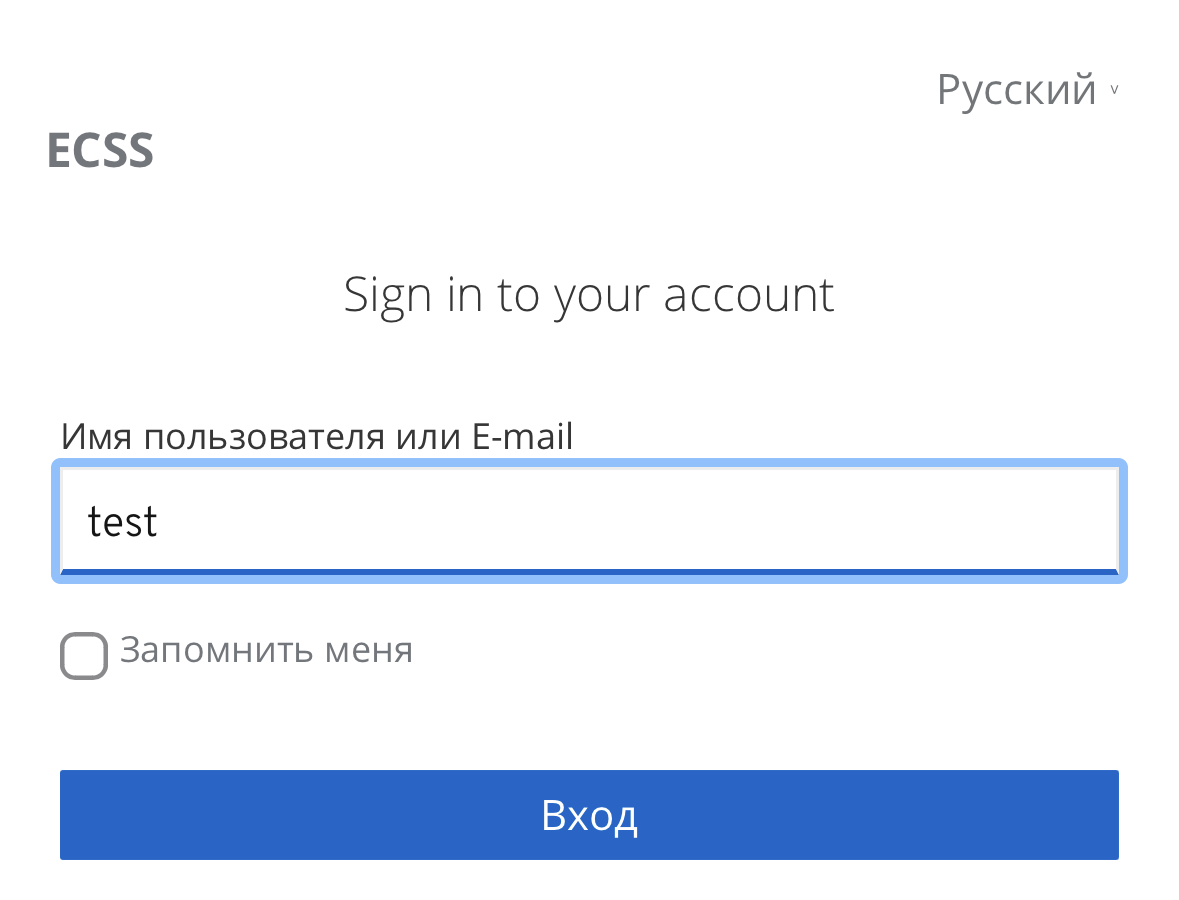
Task: Click the blue underline of the username field
Action: click(588, 572)
